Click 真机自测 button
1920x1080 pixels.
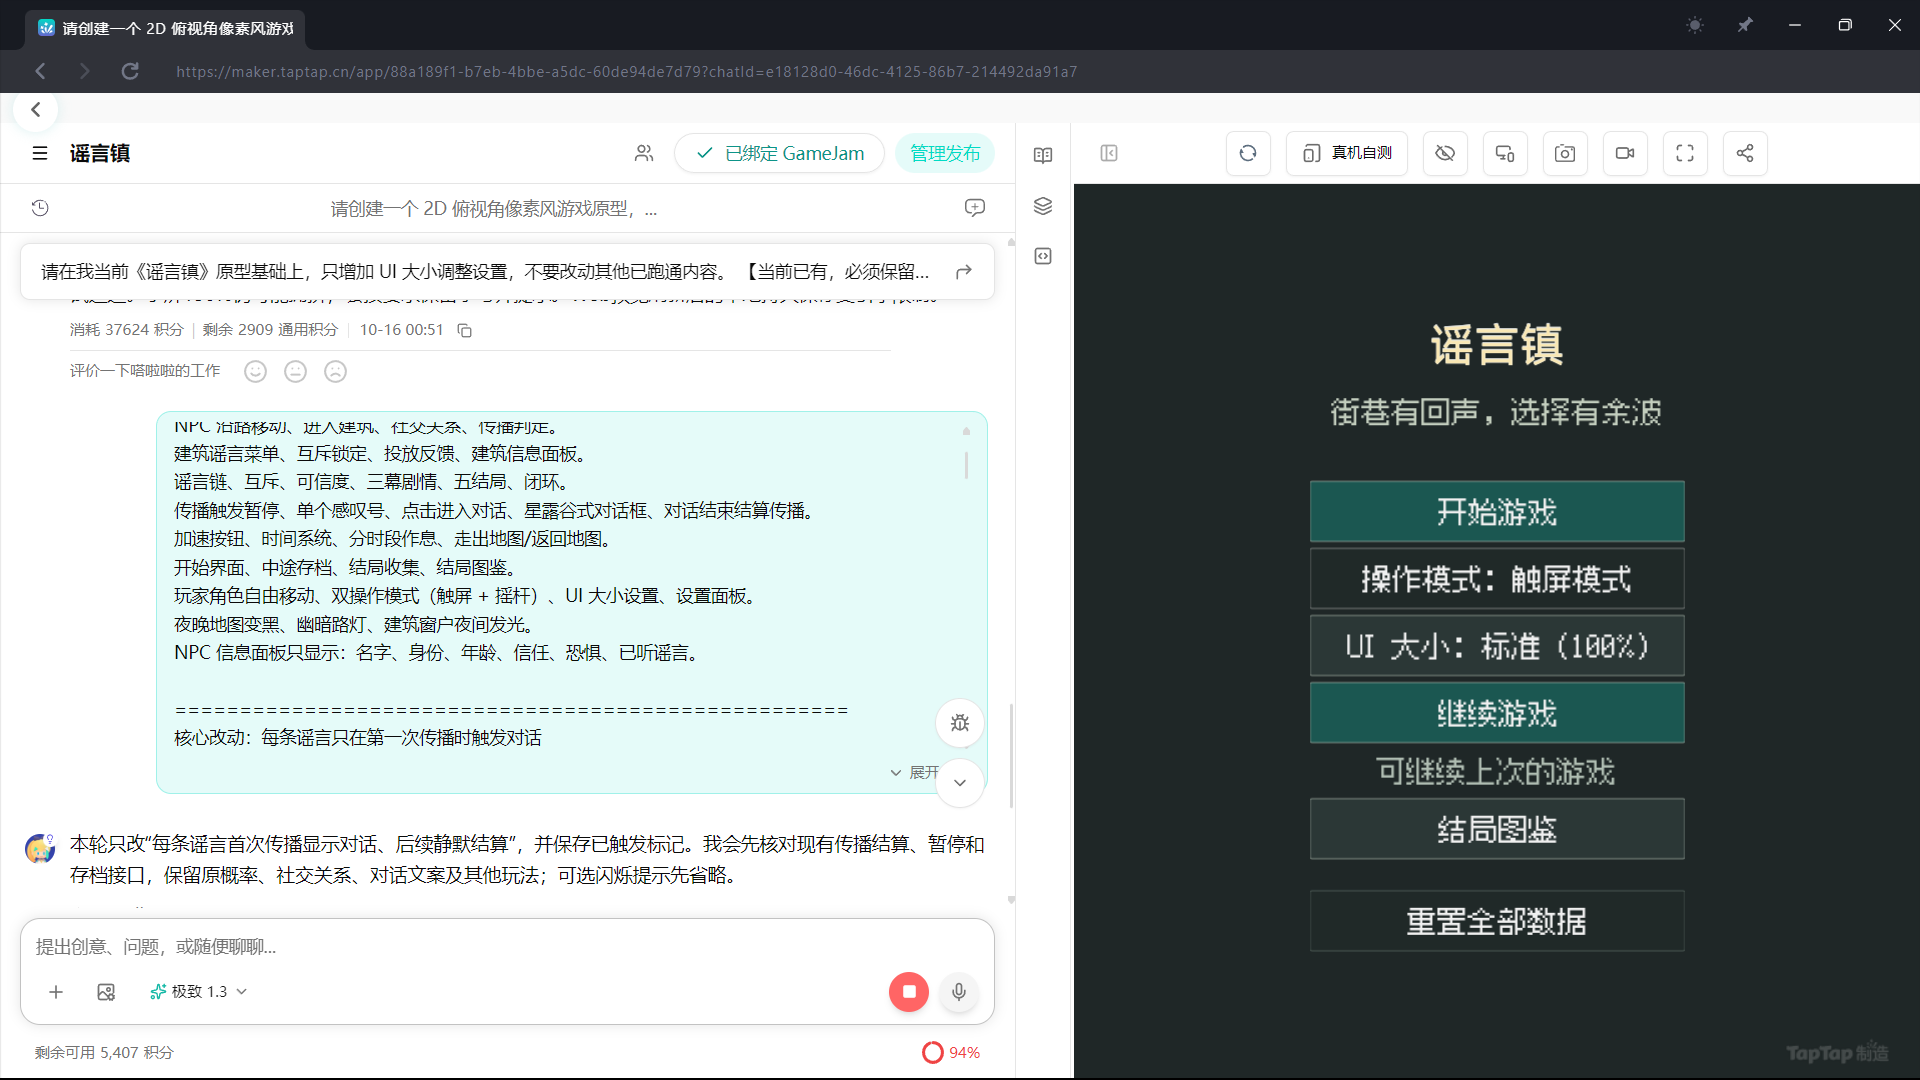[1347, 153]
